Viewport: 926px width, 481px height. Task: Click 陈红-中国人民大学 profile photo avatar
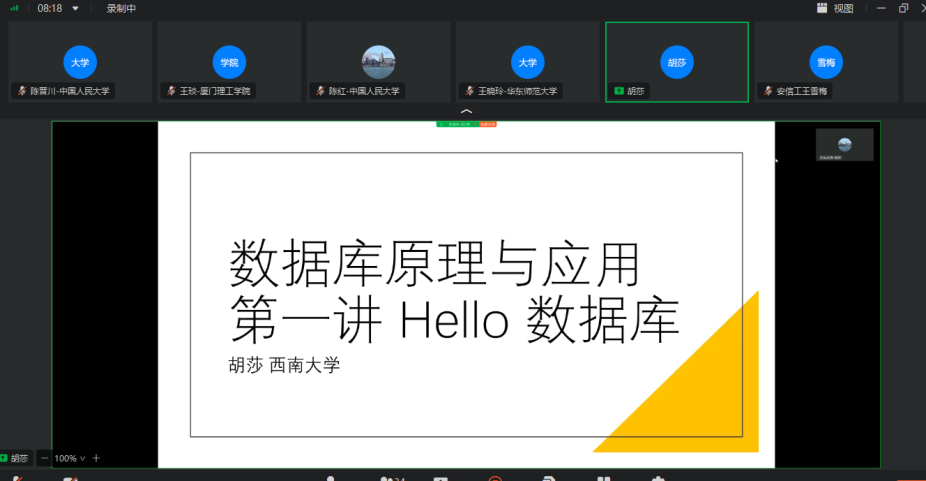(x=378, y=62)
